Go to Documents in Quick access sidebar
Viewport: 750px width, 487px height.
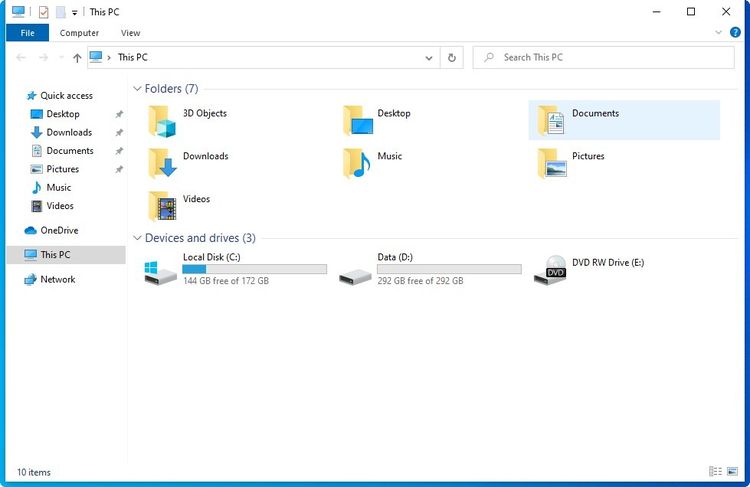pos(70,151)
